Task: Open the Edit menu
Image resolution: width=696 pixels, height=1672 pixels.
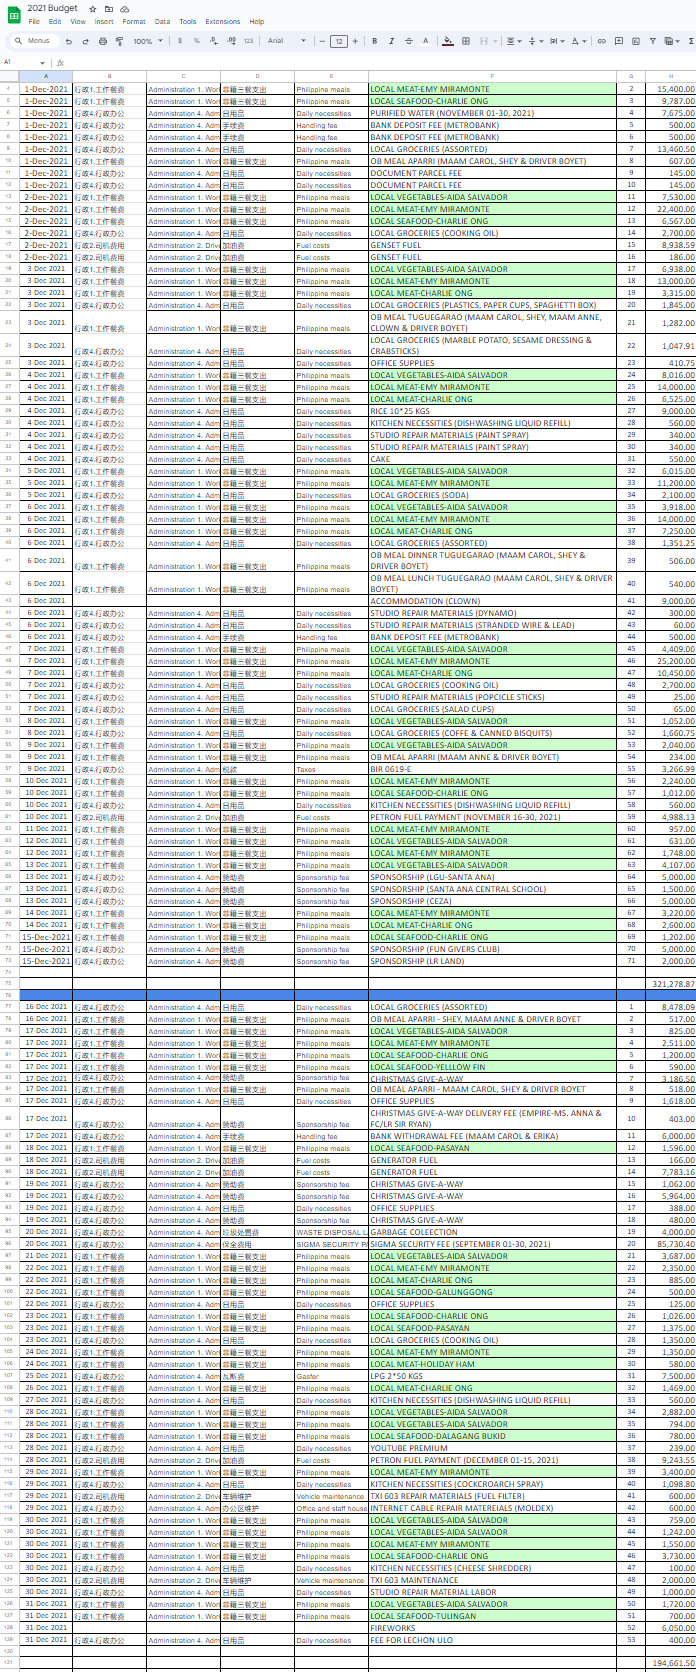Action: point(55,21)
